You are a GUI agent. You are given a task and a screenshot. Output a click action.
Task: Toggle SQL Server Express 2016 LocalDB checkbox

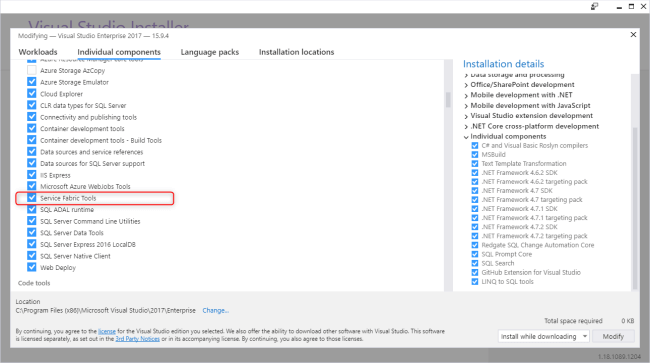[x=32, y=244]
